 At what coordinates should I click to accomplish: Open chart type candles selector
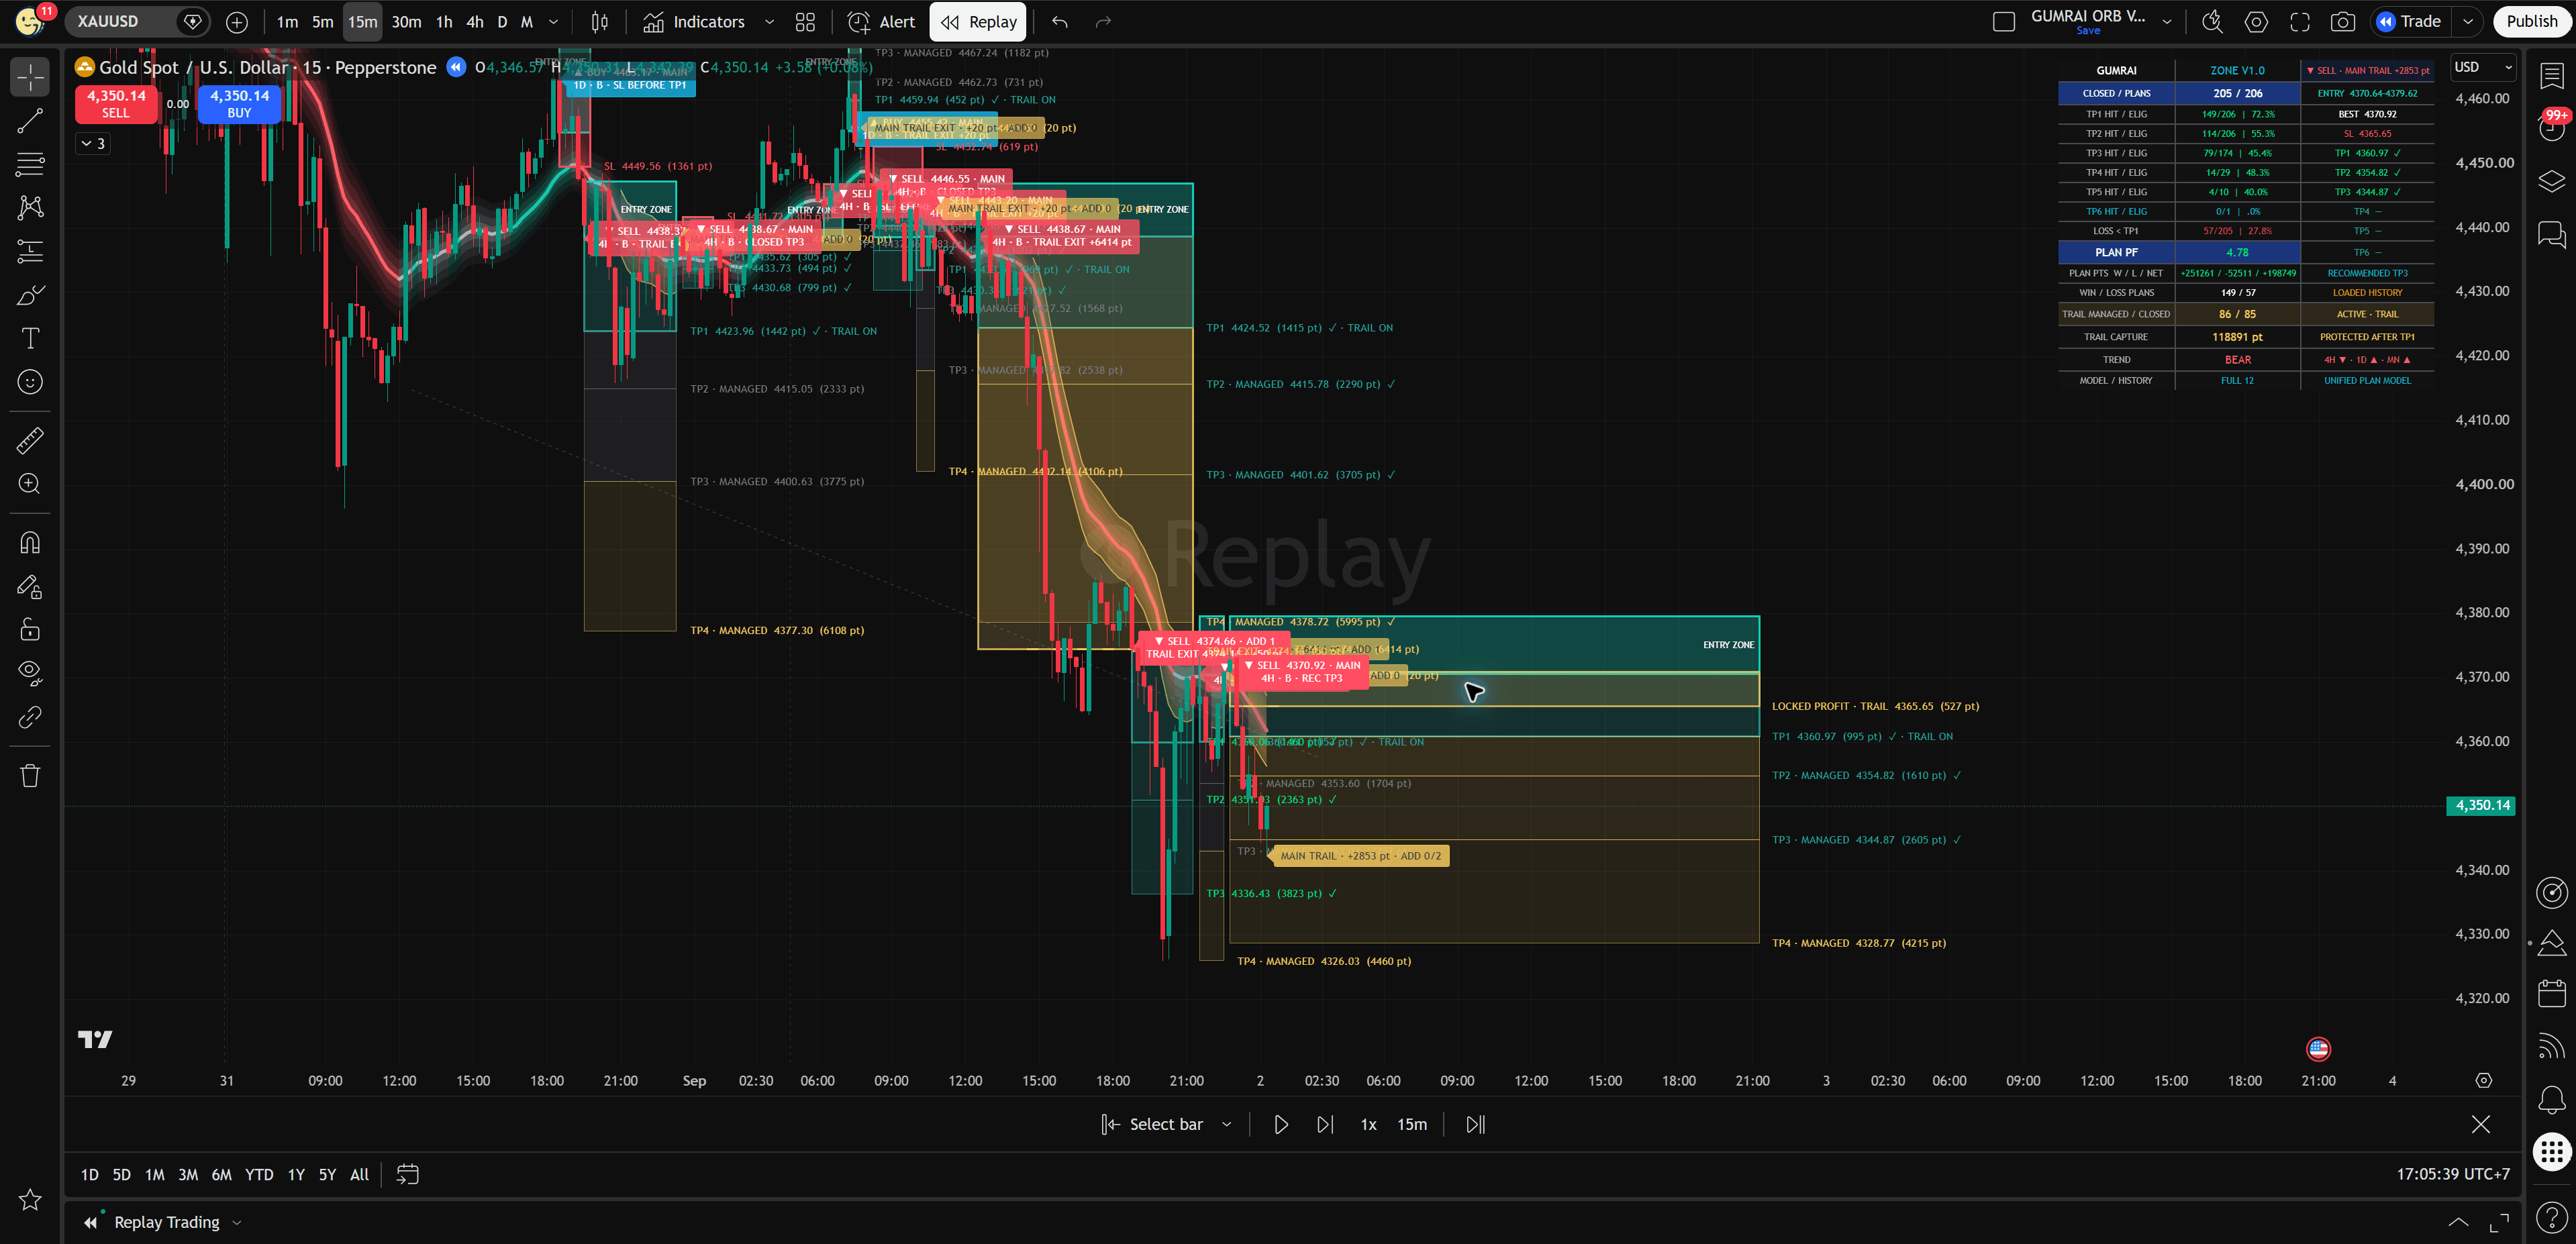tap(600, 22)
